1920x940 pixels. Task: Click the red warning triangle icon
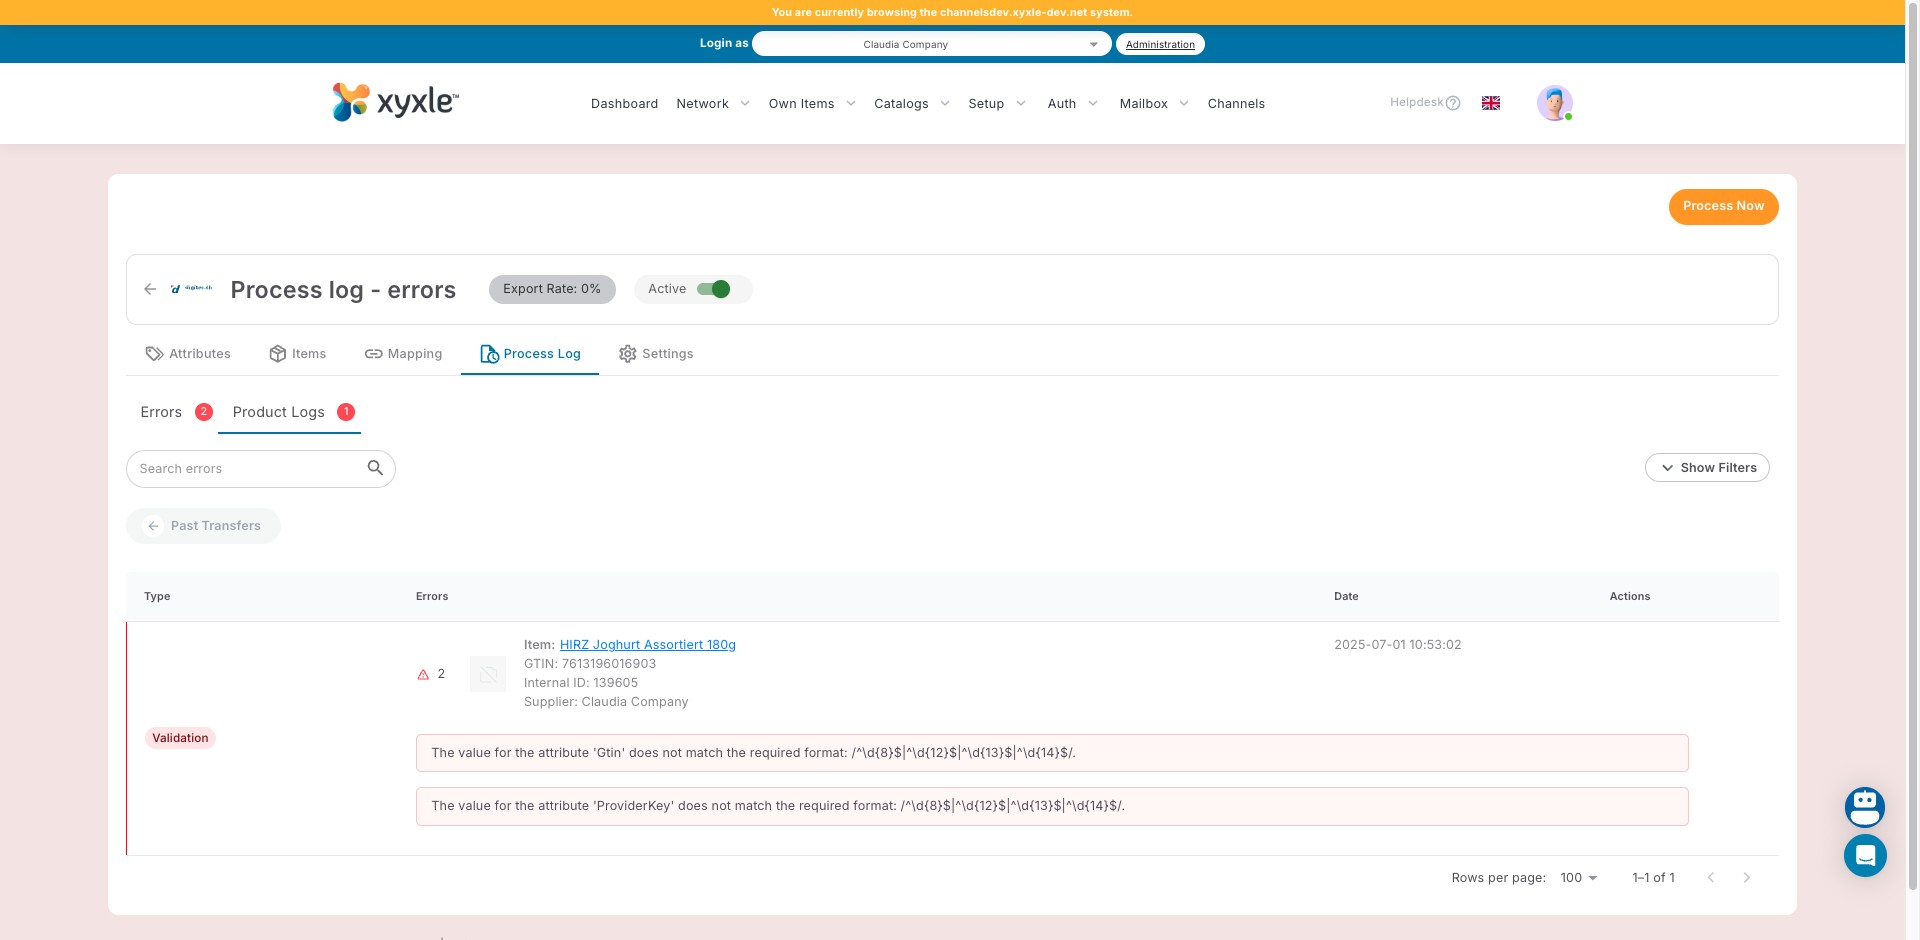pos(423,674)
